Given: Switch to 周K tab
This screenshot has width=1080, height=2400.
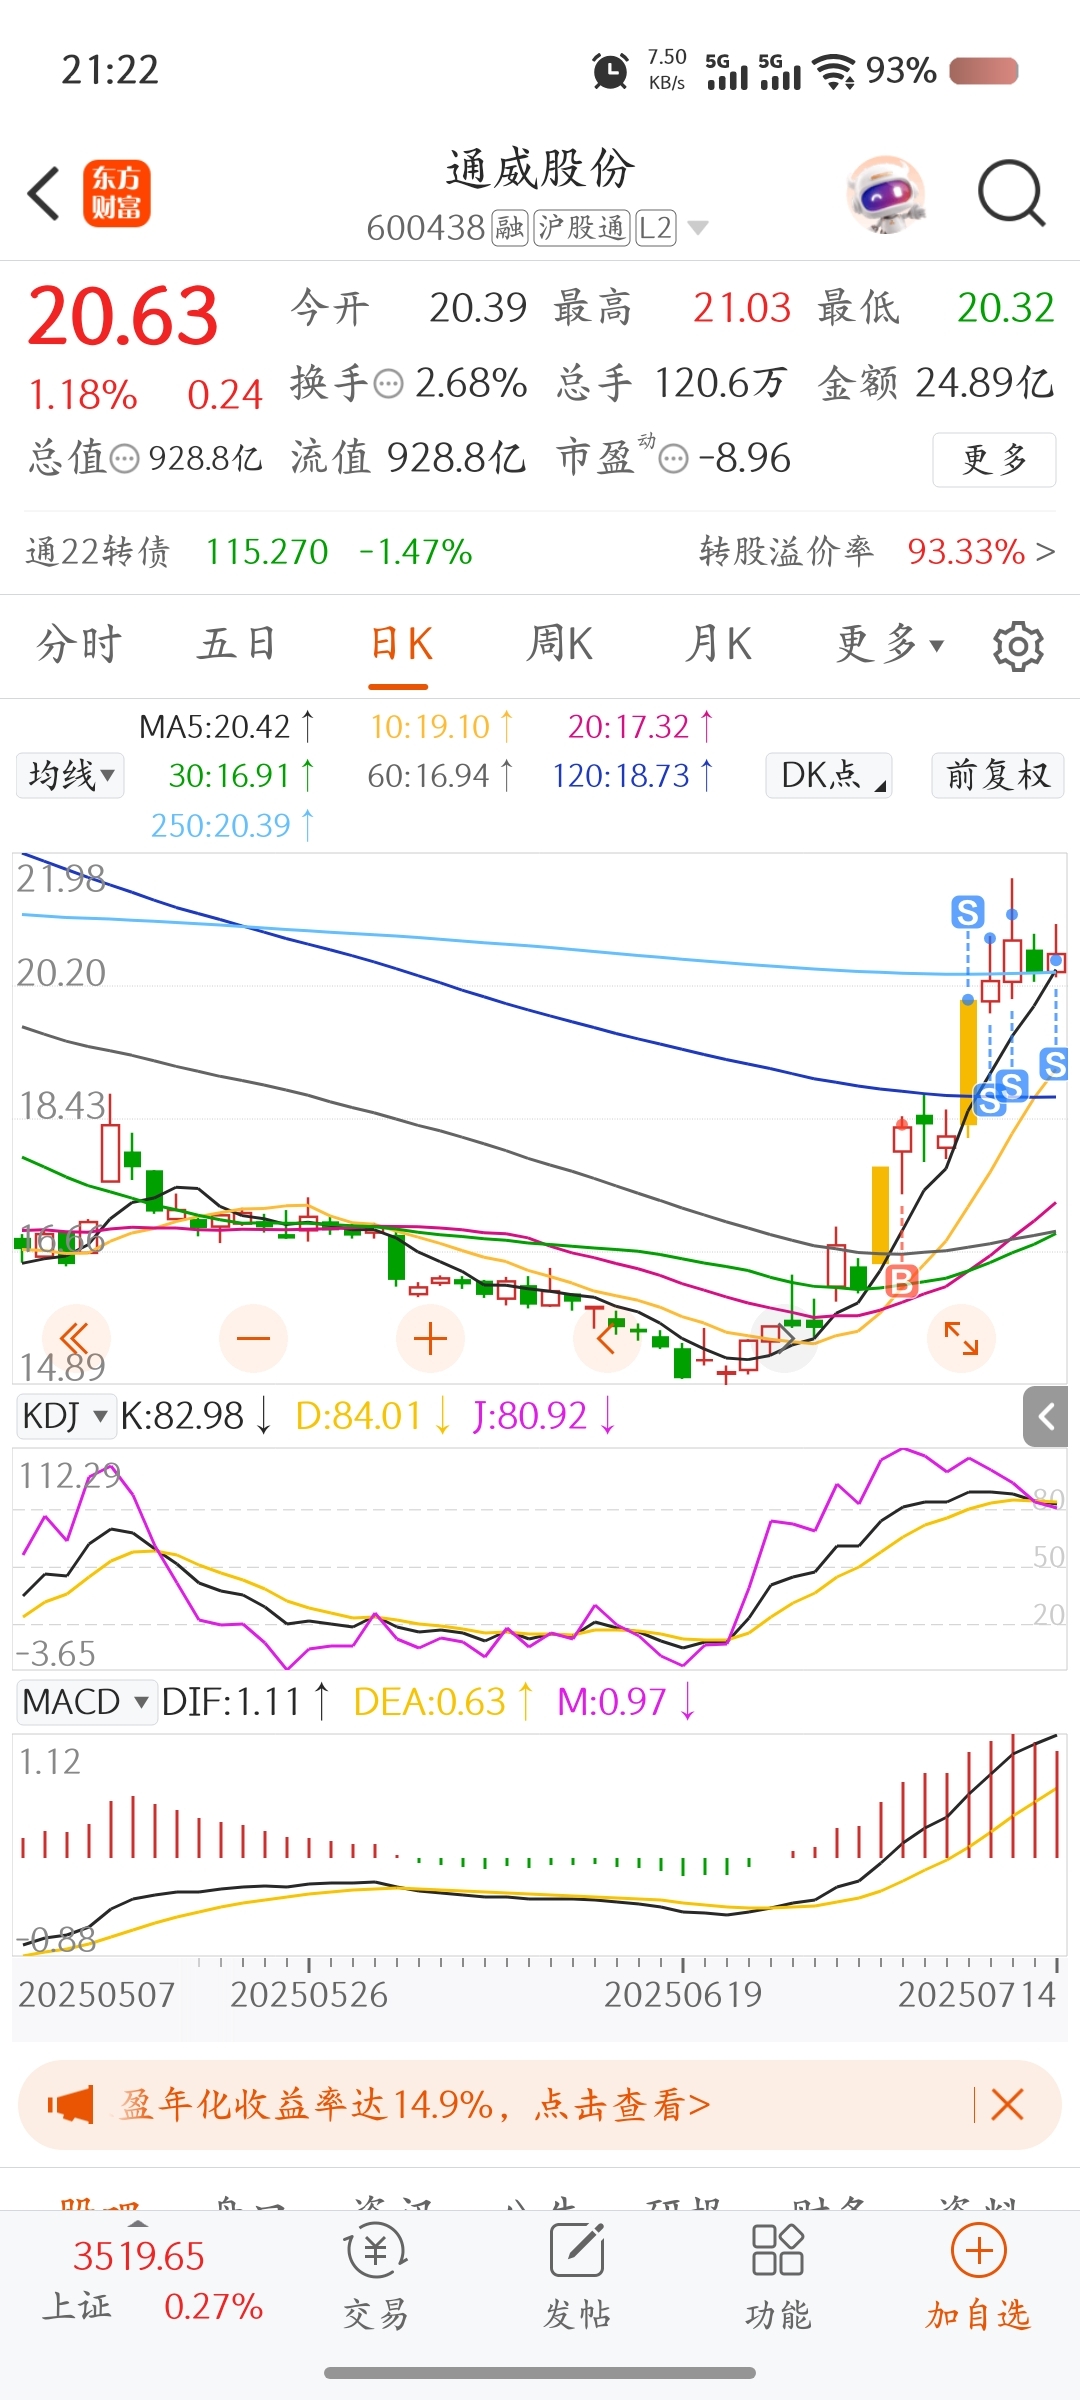Looking at the screenshot, I should tap(559, 643).
